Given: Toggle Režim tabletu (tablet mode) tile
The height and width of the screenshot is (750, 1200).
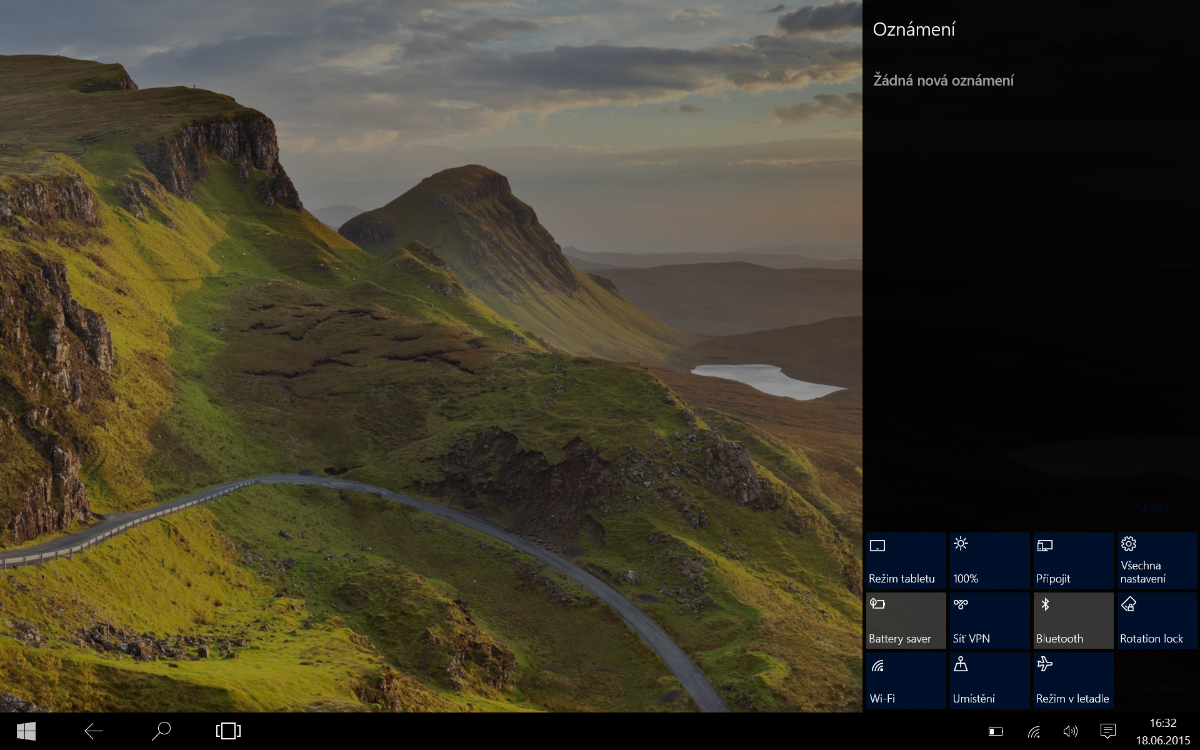Looking at the screenshot, I should click(905, 561).
